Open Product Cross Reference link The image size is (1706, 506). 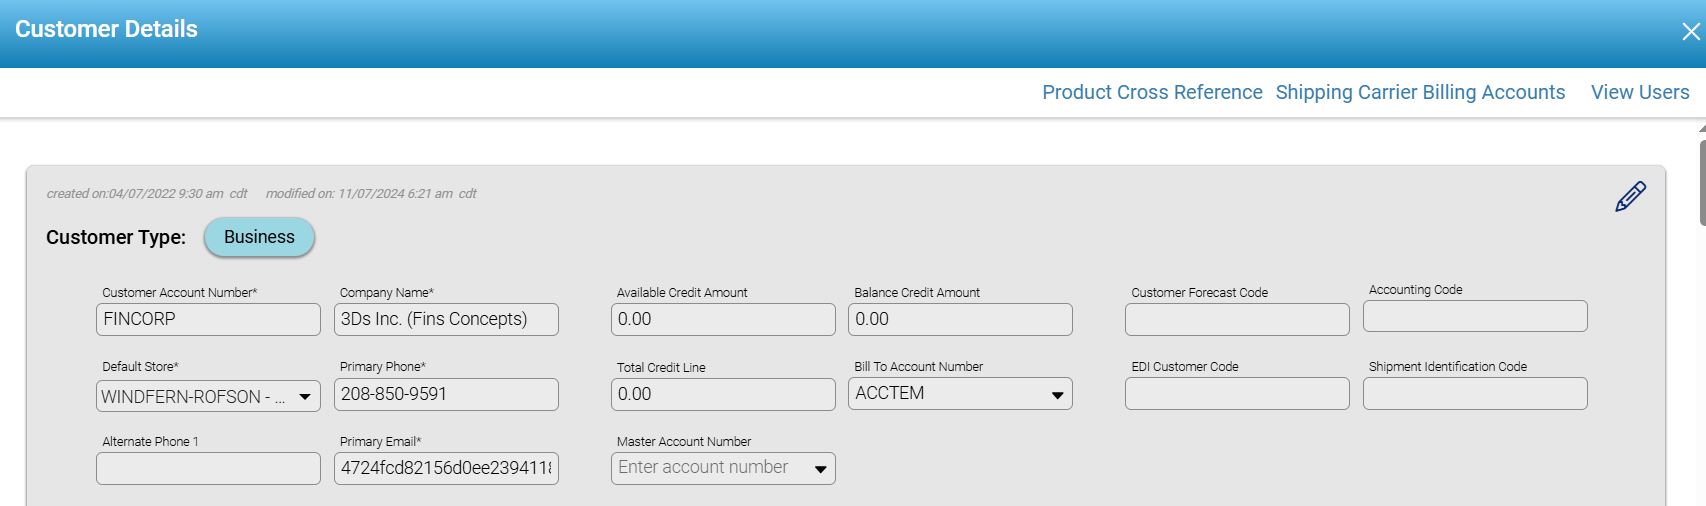pos(1152,92)
